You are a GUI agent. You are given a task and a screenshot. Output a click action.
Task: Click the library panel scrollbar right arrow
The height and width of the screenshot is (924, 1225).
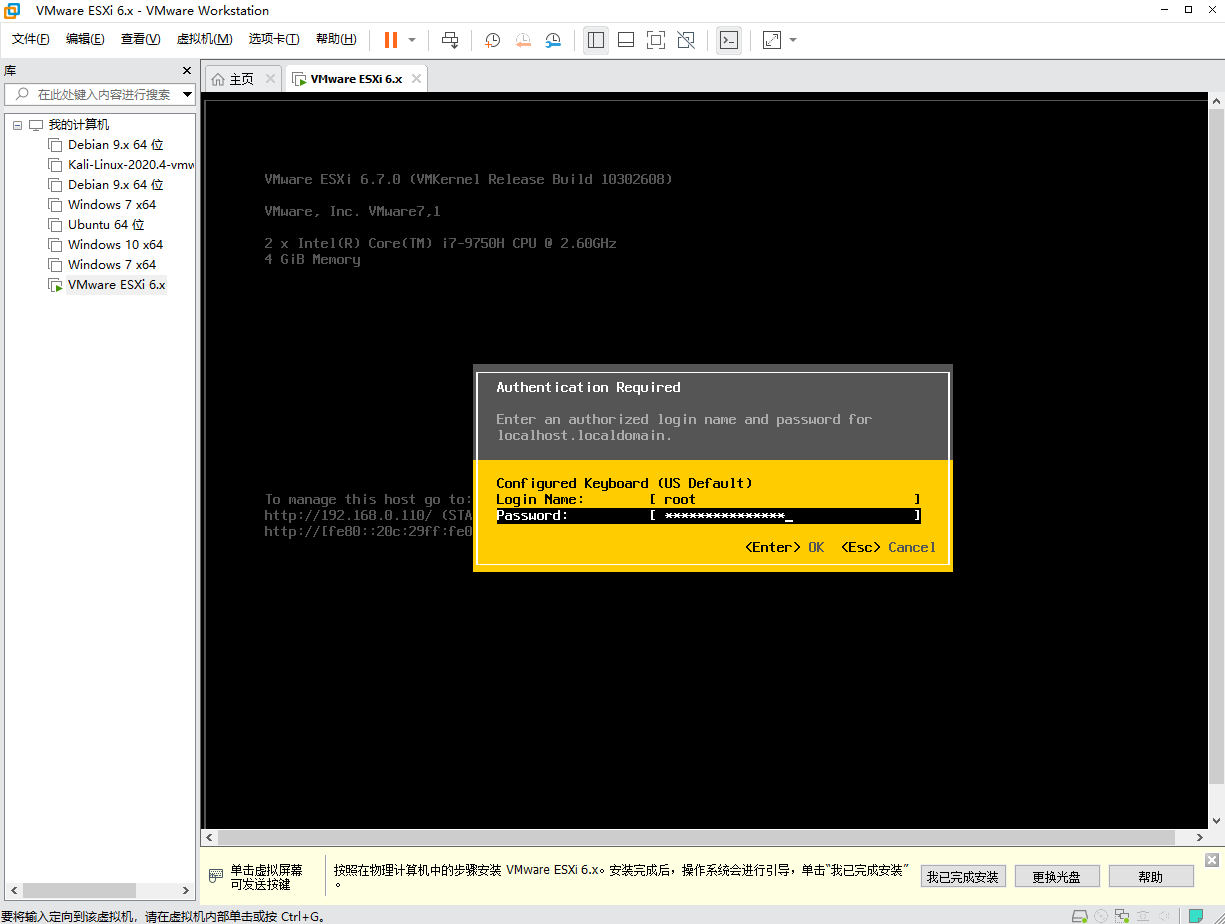pos(186,890)
